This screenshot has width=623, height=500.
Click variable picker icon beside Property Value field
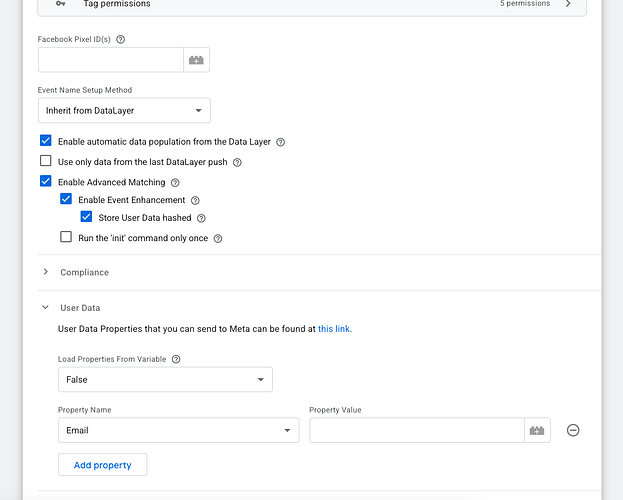point(537,430)
